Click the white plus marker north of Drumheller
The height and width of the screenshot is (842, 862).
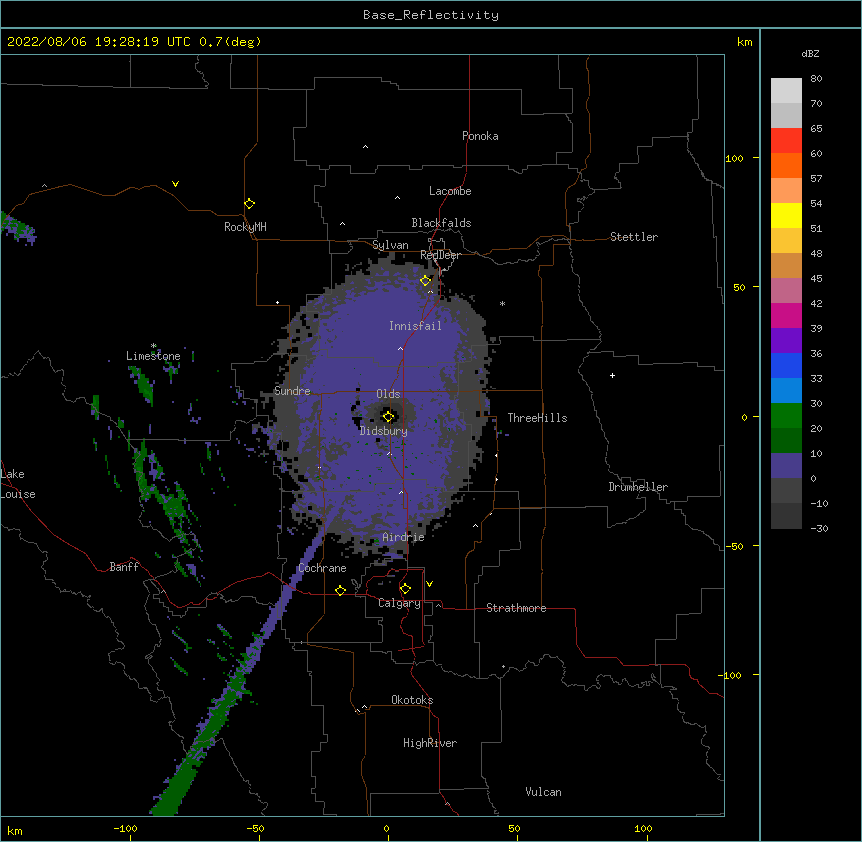pos(612,375)
